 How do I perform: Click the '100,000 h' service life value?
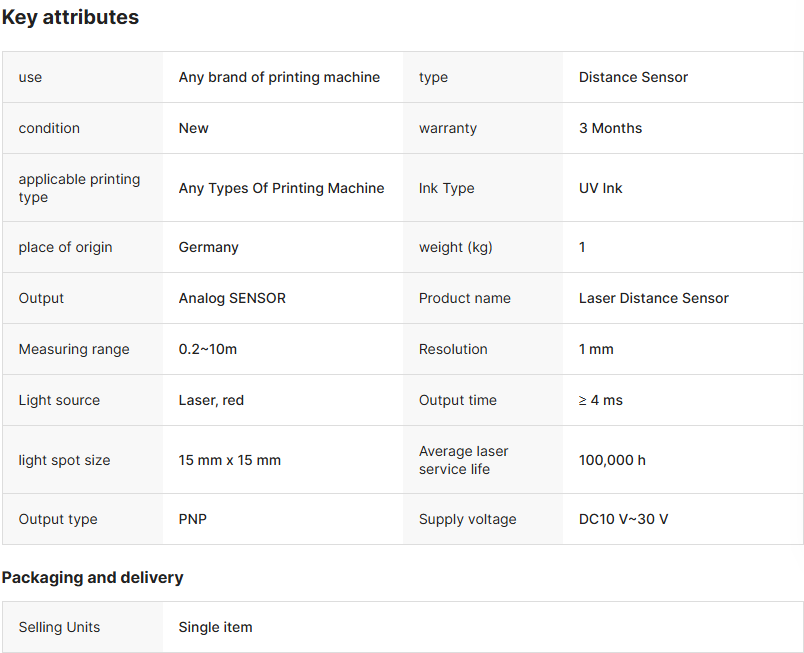(x=612, y=460)
